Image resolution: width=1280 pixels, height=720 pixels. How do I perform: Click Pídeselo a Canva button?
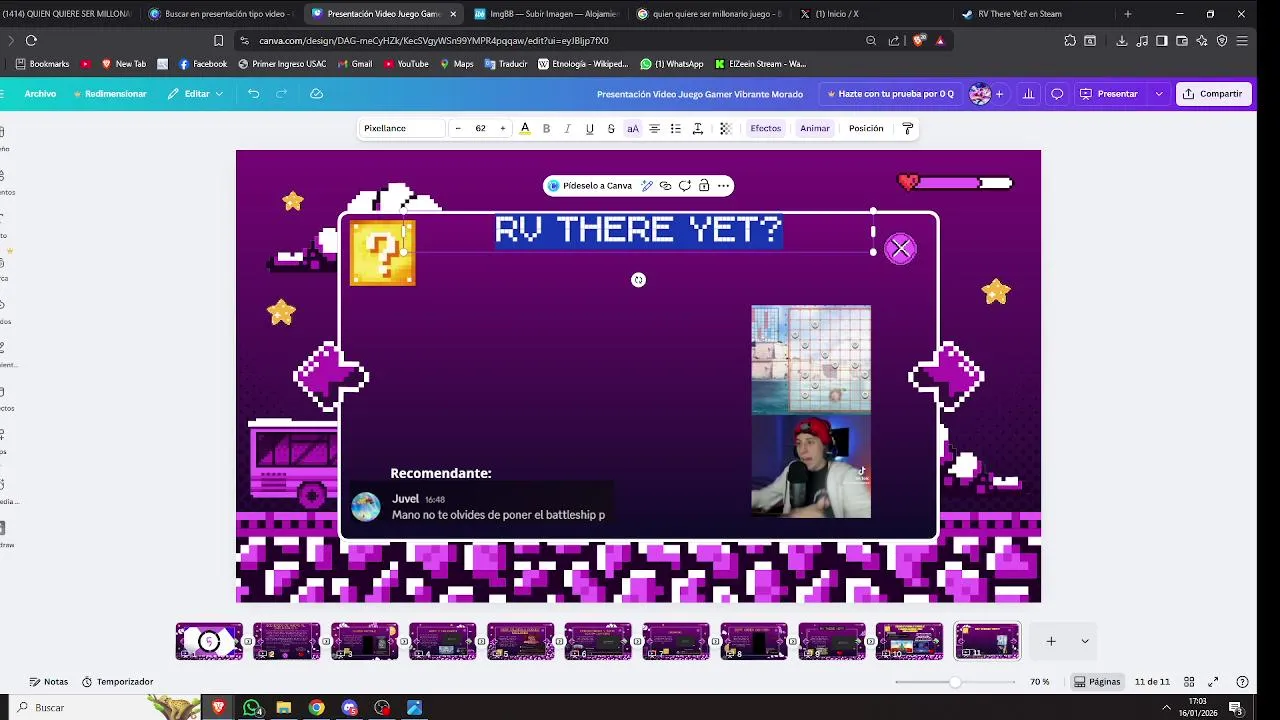590,186
